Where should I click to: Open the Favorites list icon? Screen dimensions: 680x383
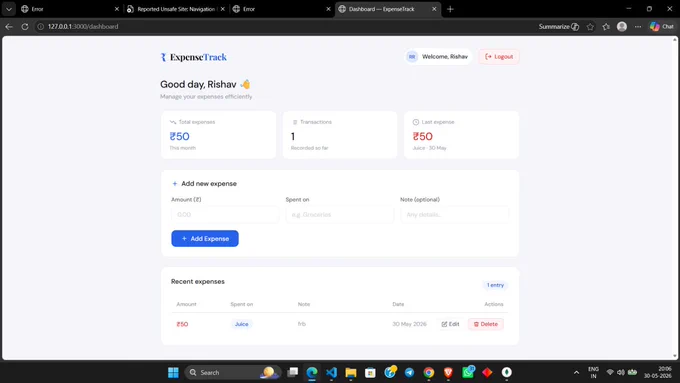click(x=606, y=26)
